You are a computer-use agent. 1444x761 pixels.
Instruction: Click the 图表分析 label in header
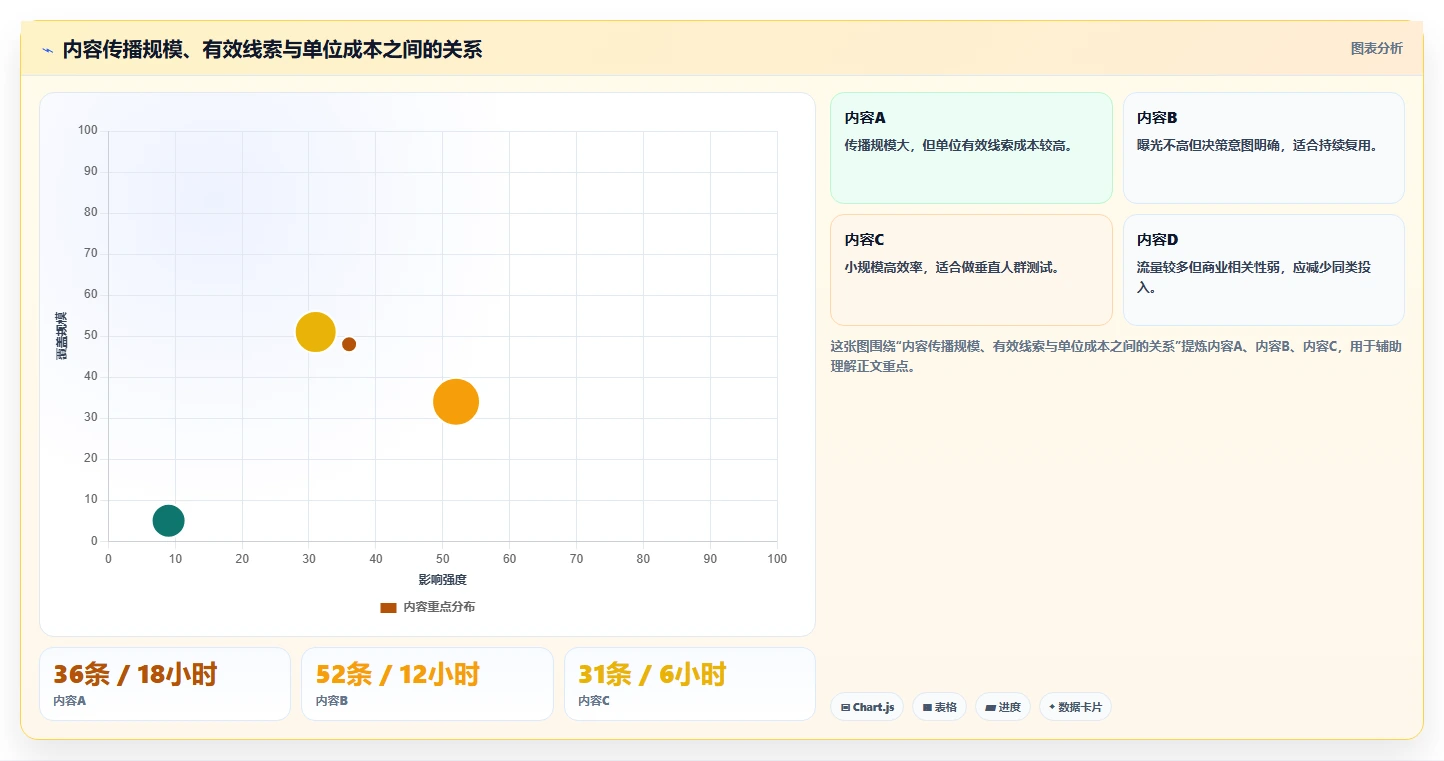click(x=1376, y=48)
